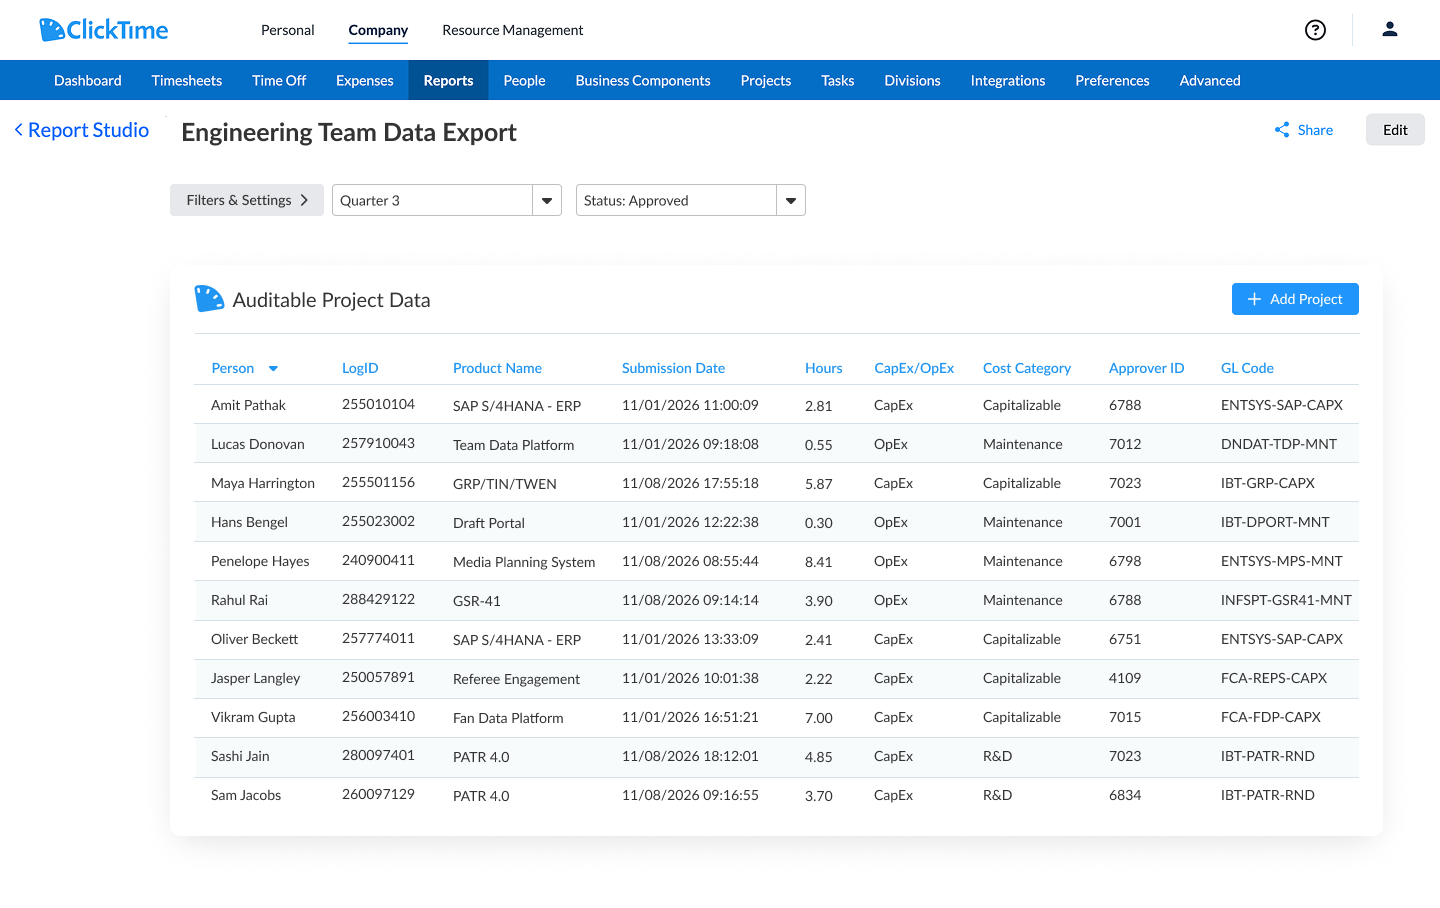This screenshot has height=908, width=1440.
Task: Toggle sort arrow next to Person column
Action: click(273, 369)
